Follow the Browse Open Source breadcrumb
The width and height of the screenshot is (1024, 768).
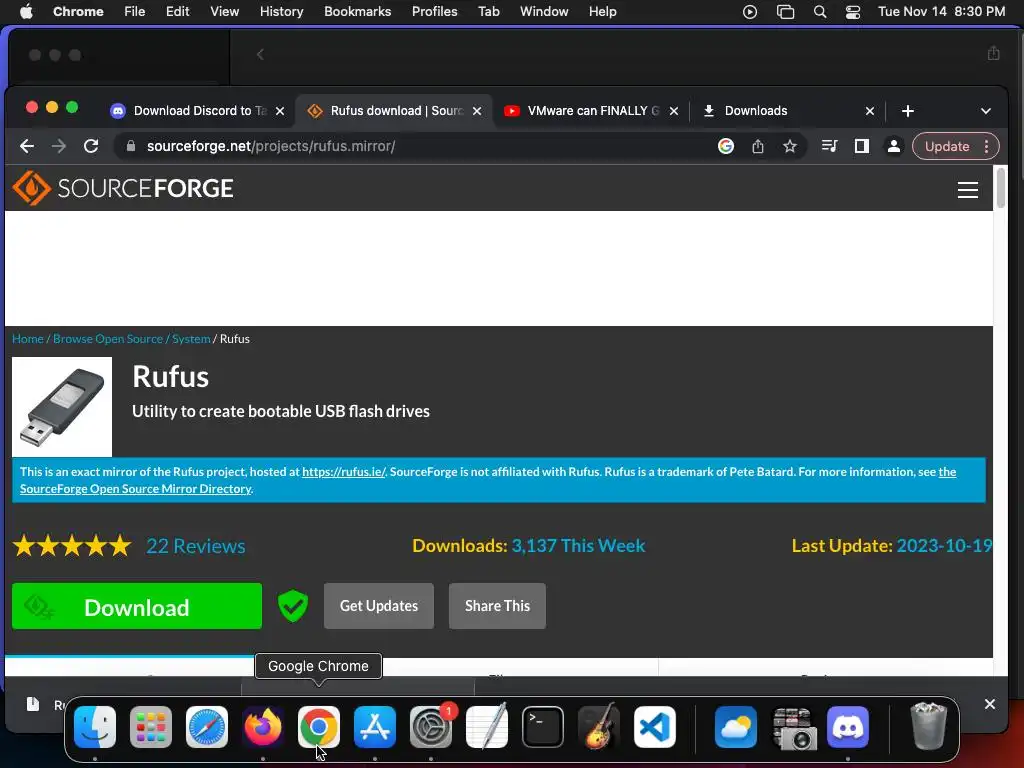coord(108,339)
